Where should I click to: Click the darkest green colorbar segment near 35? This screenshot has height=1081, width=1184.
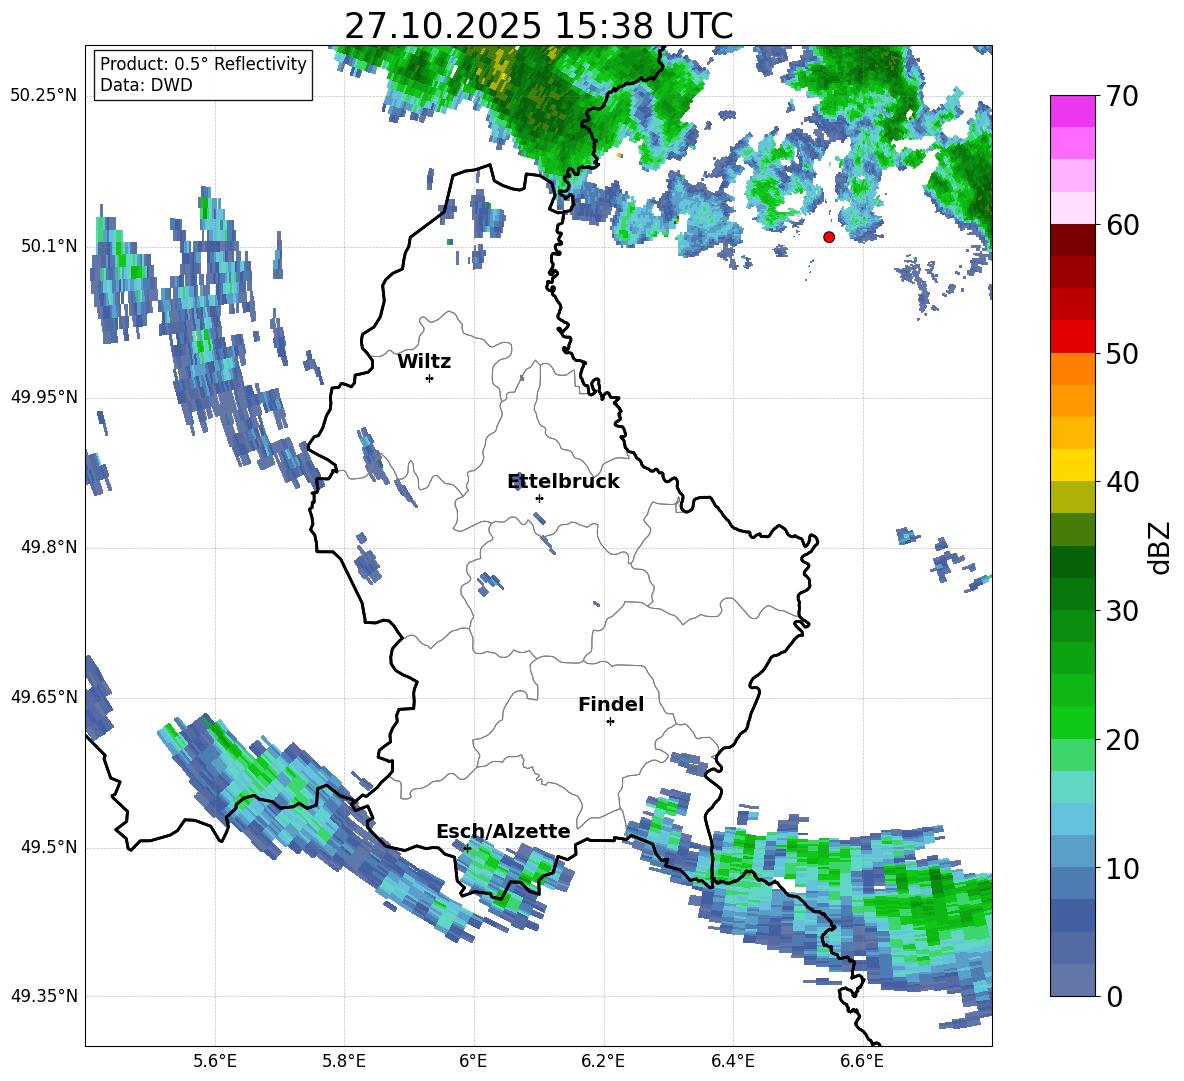click(1072, 561)
